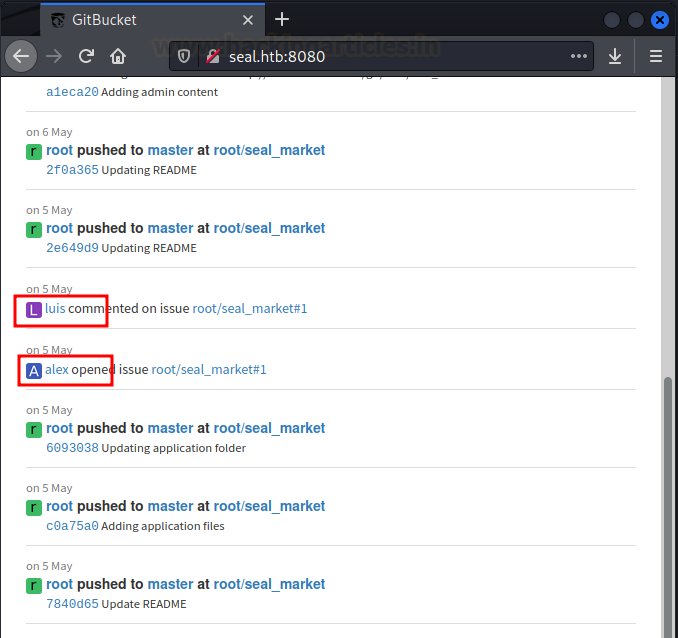Click root avatar beside commit 2e649d9
The image size is (678, 638).
pyautogui.click(x=34, y=230)
